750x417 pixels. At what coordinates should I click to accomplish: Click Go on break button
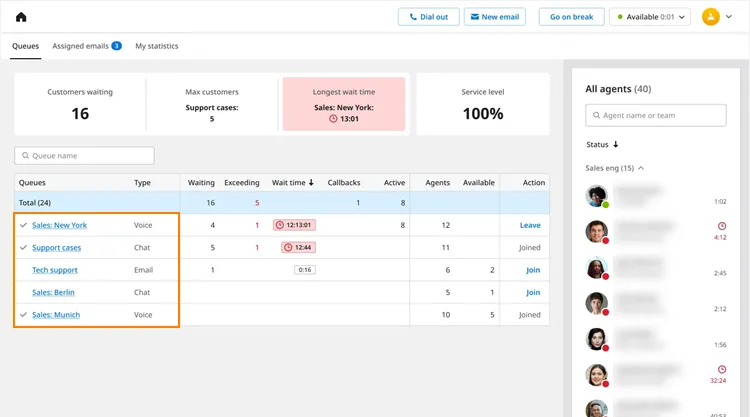(x=571, y=17)
